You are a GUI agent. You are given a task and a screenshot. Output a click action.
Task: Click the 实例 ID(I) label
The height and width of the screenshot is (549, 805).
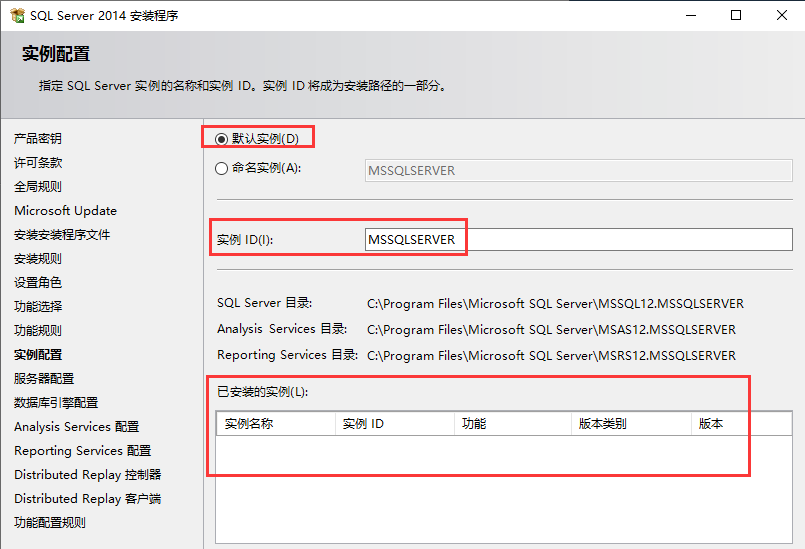click(x=245, y=240)
